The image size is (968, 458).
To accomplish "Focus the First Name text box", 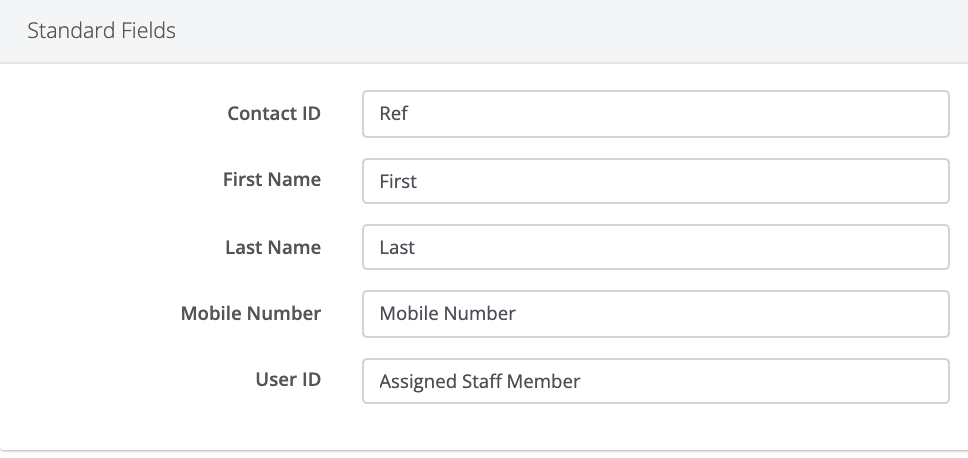I will pos(655,181).
